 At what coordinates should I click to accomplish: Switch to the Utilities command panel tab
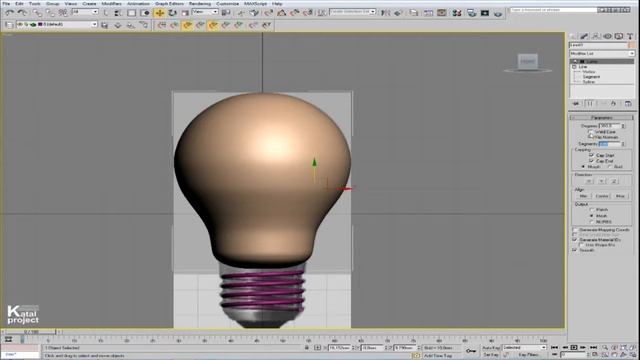pyautogui.click(x=630, y=36)
